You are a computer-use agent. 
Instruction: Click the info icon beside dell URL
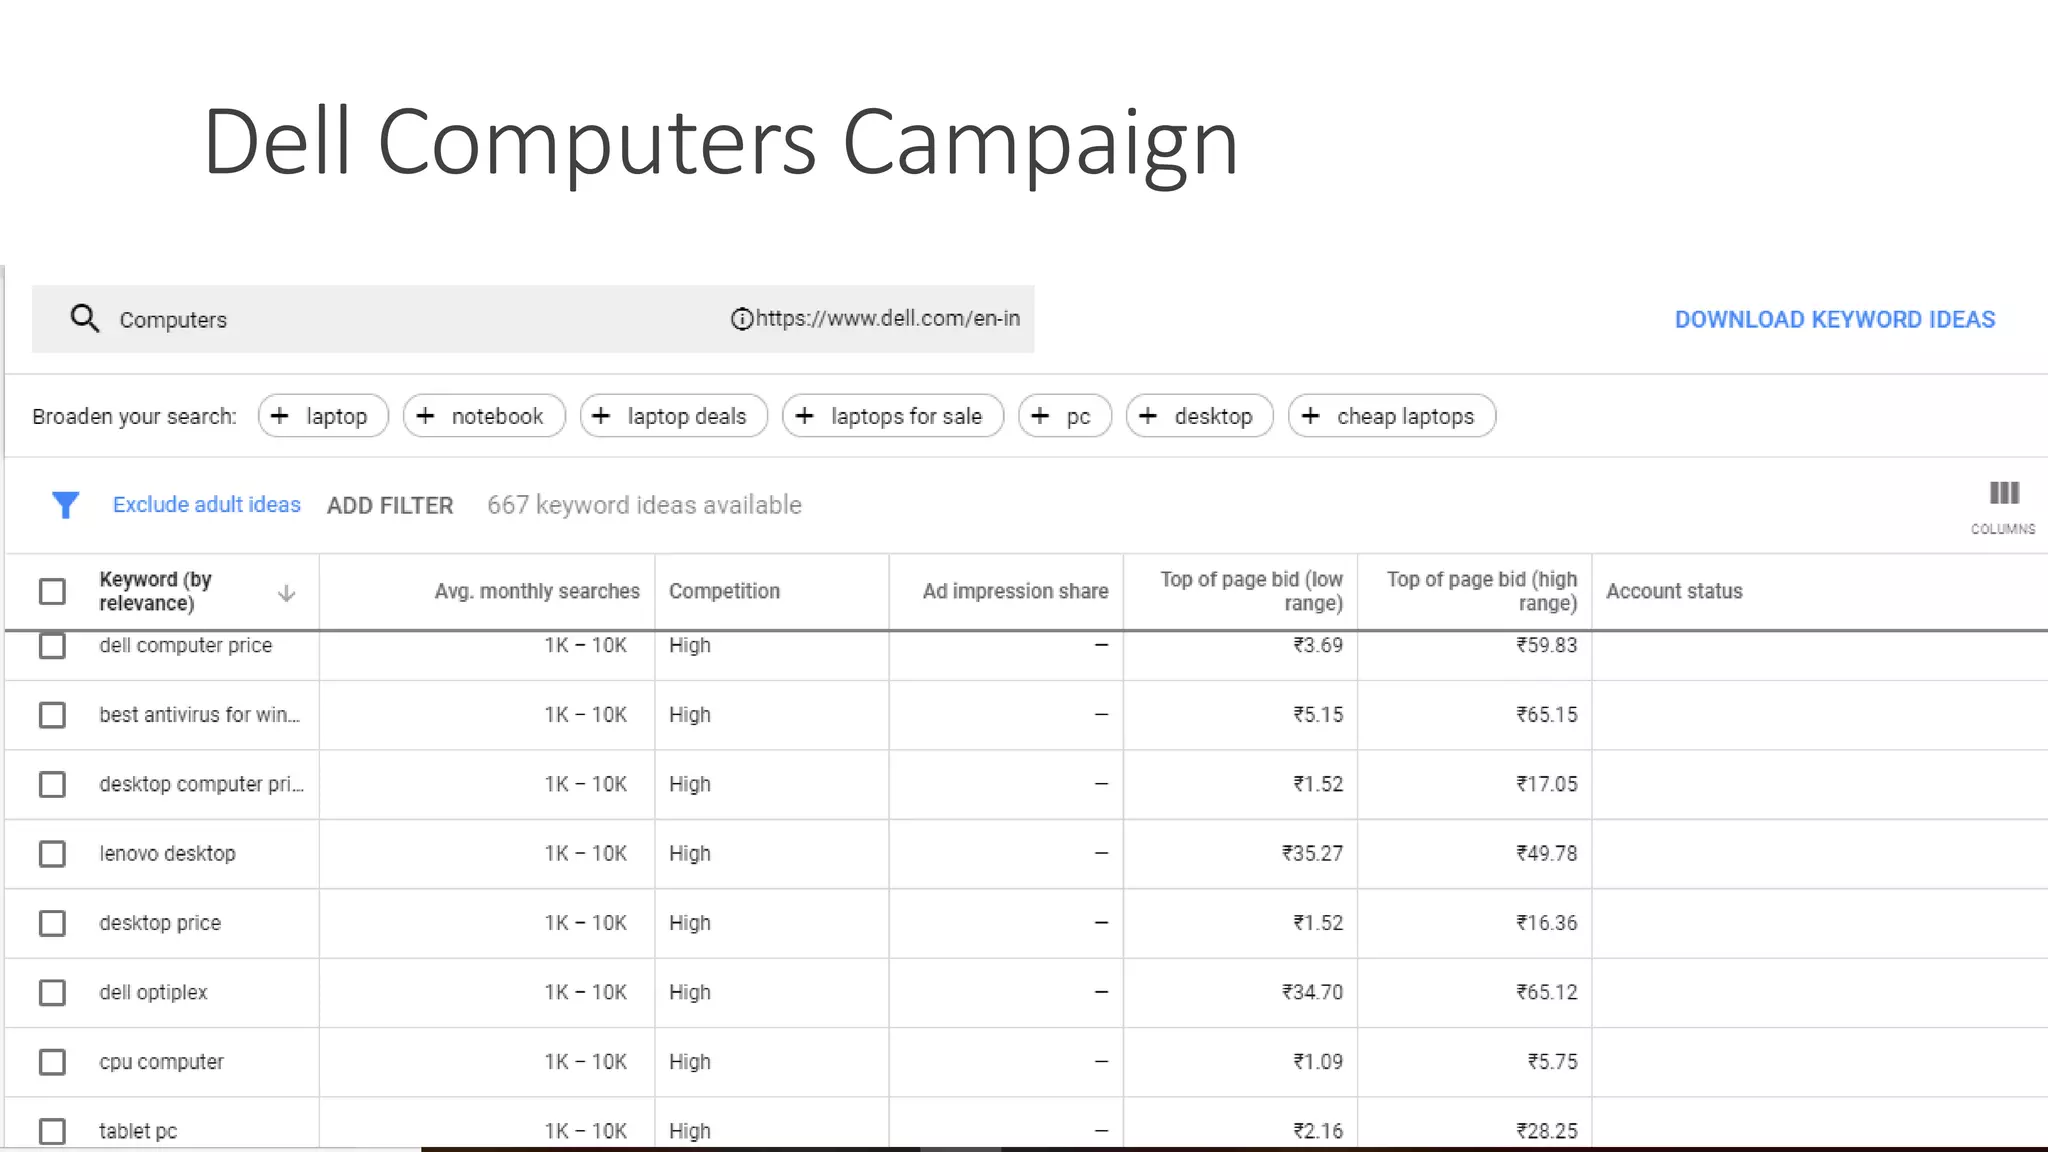[x=741, y=319]
